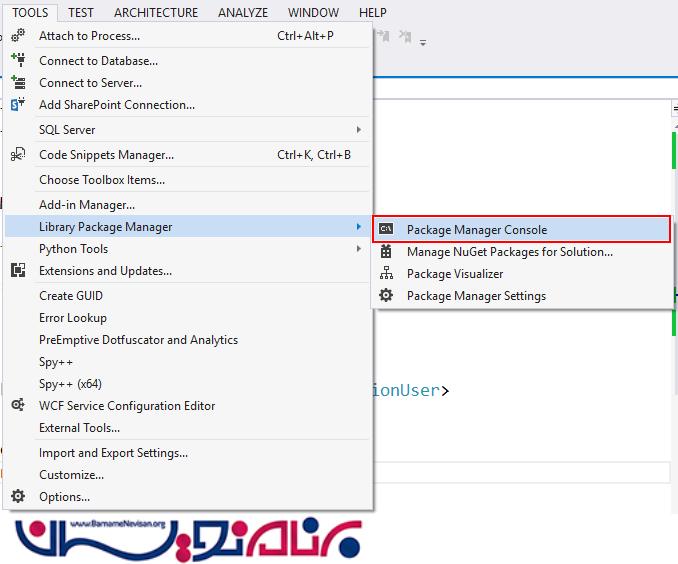Click the Attach to Process icon

(18, 36)
